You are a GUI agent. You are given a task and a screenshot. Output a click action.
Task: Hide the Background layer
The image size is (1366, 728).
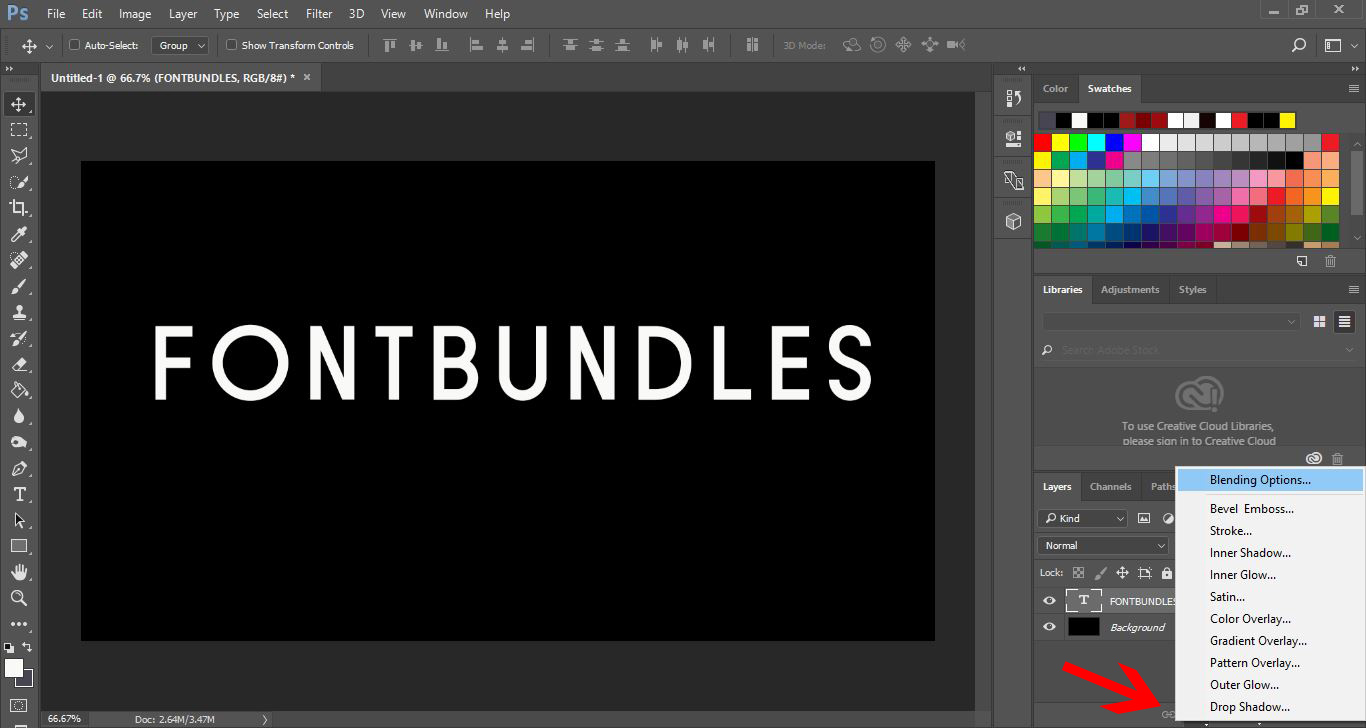(x=1049, y=627)
